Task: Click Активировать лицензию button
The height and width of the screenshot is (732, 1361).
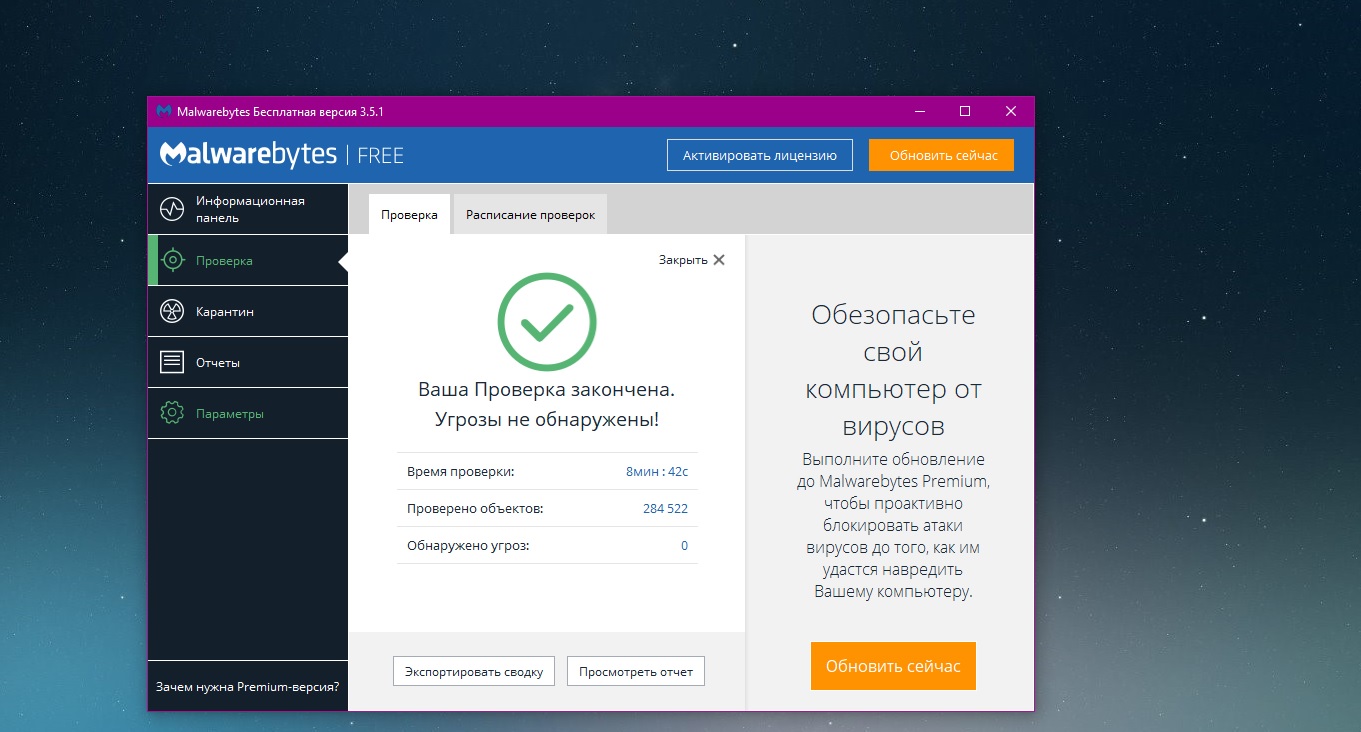Action: [x=760, y=155]
